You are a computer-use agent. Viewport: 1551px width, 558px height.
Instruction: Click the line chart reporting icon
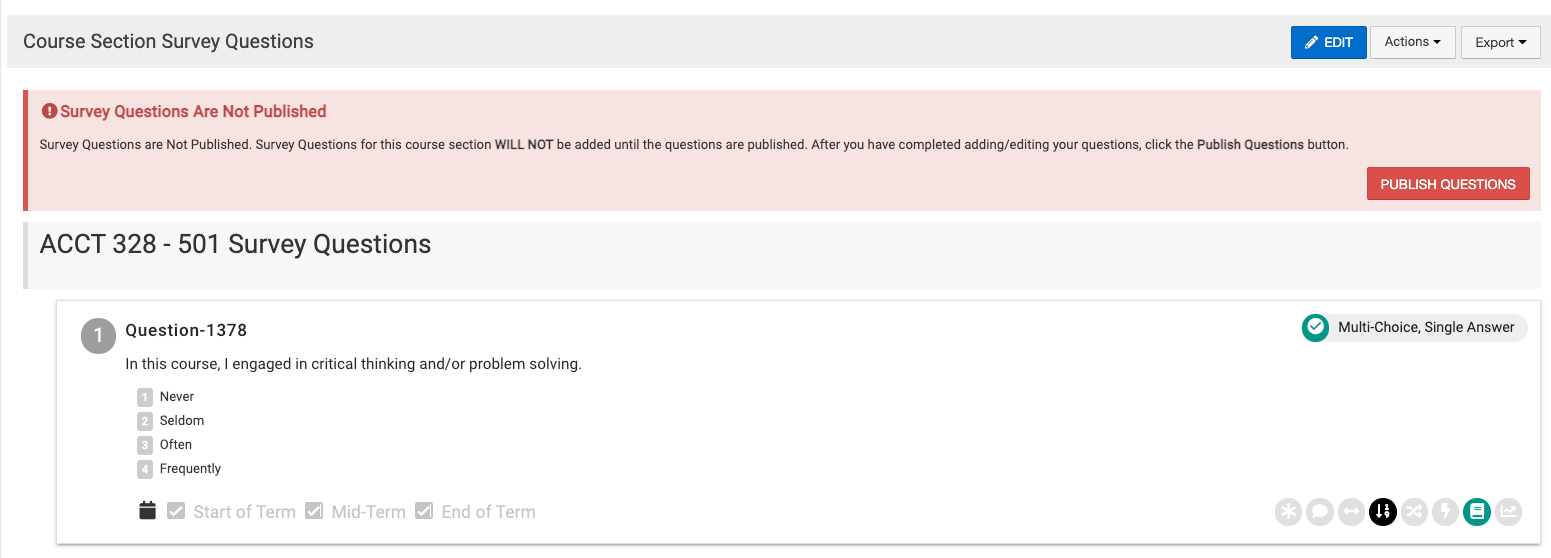[x=1508, y=512]
